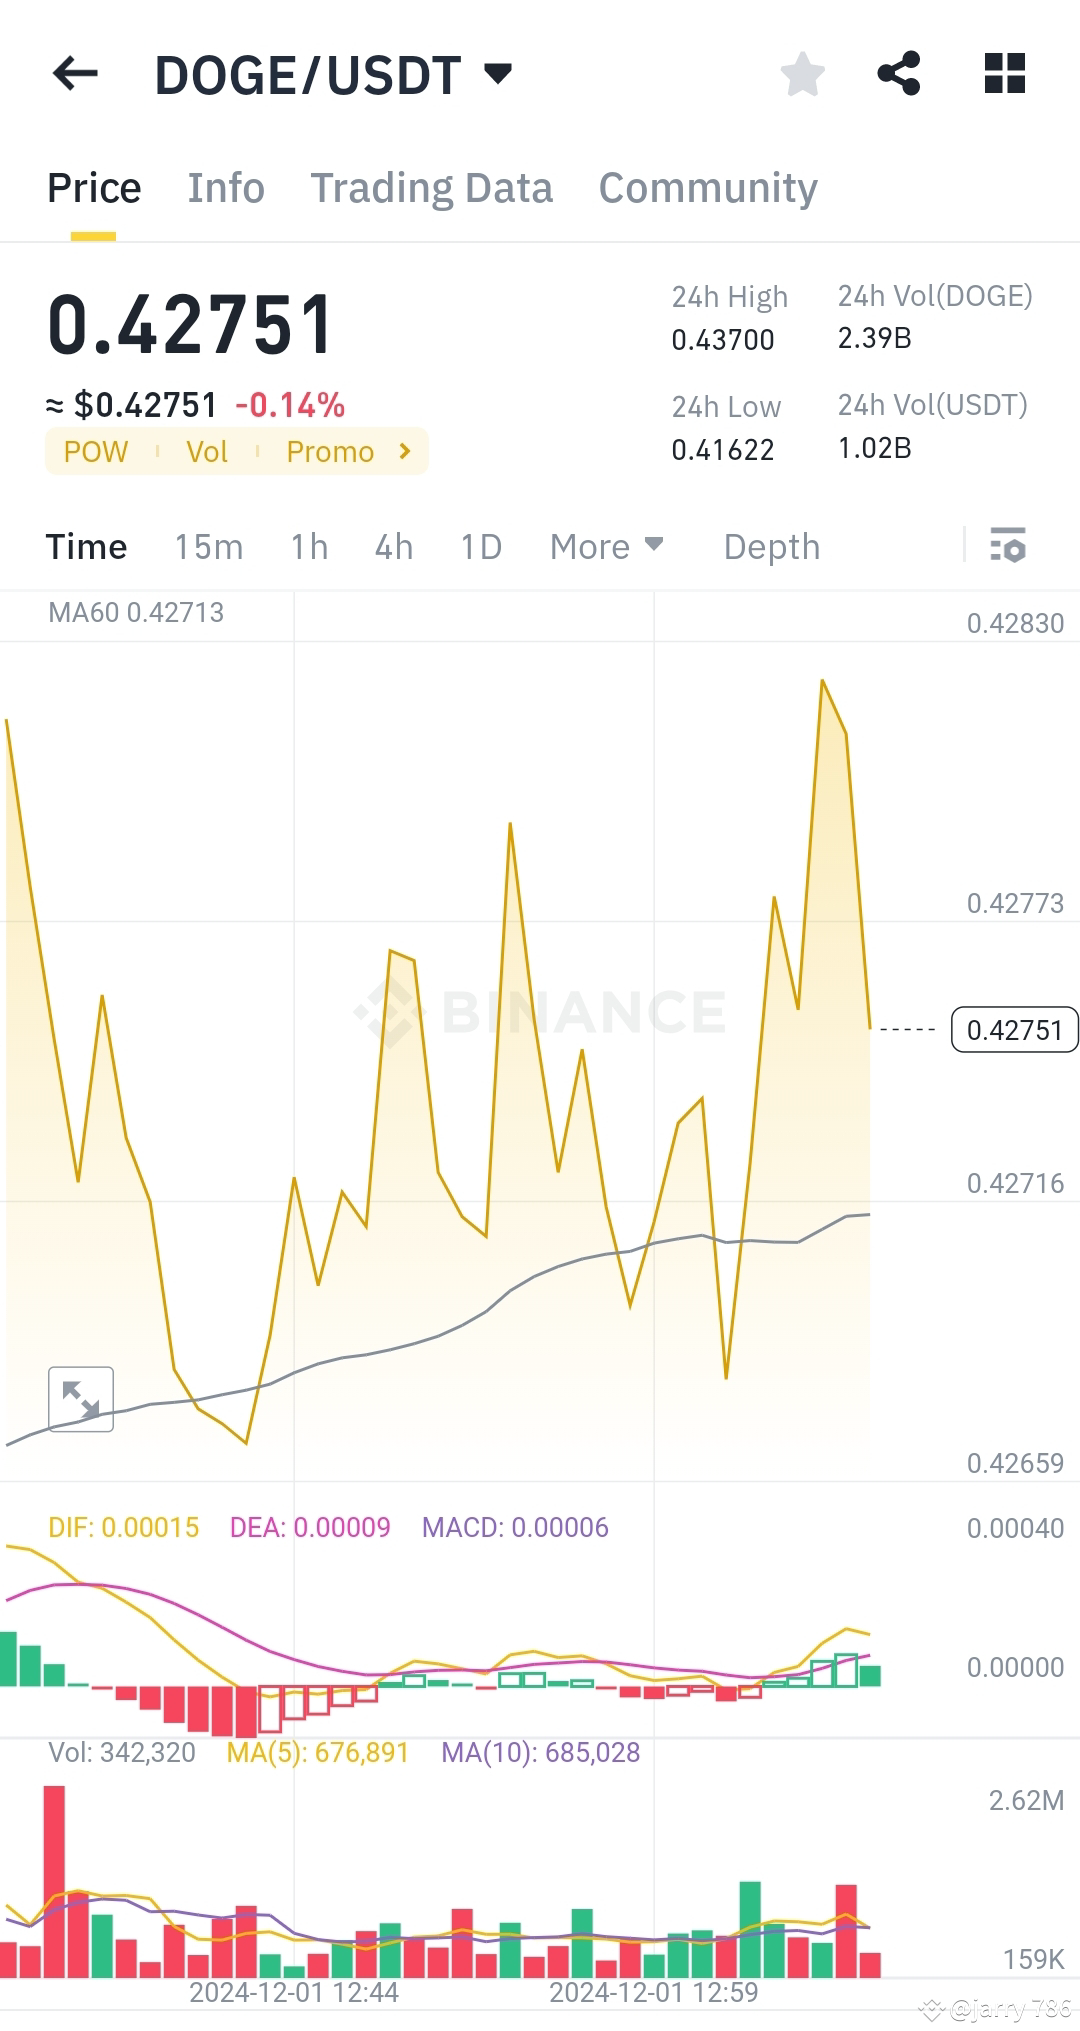Viewport: 1080px width, 2031px height.
Task: Tap the current price label 0.42751
Action: click(x=1014, y=1029)
